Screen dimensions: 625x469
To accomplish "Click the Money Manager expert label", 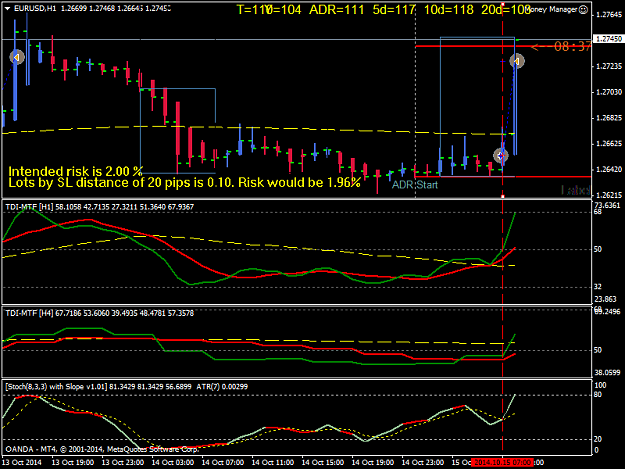I will [x=552, y=10].
